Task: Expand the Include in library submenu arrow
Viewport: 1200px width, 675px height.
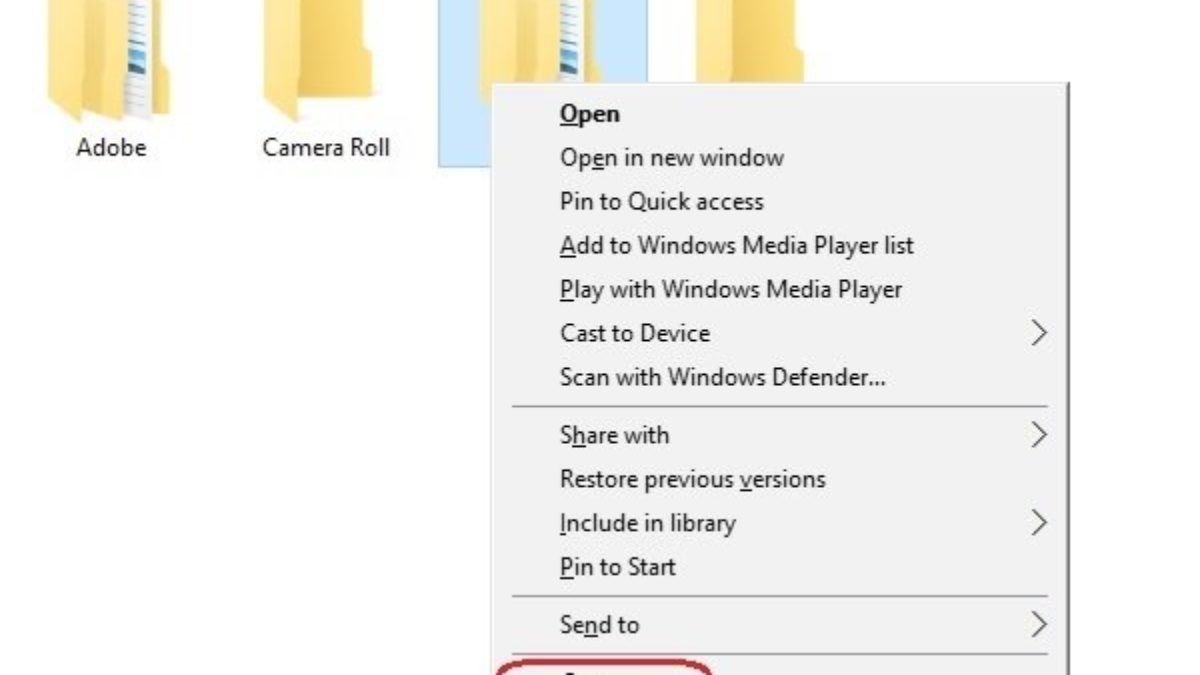Action: [1039, 523]
